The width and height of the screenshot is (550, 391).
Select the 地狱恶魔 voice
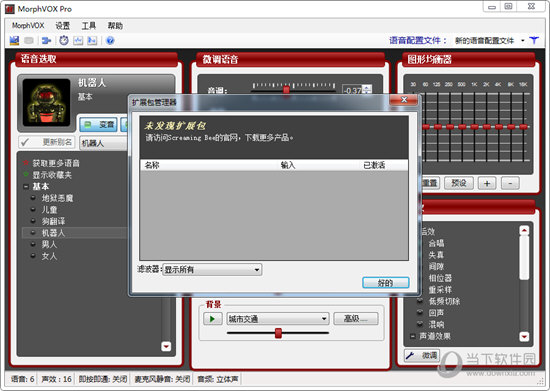57,198
